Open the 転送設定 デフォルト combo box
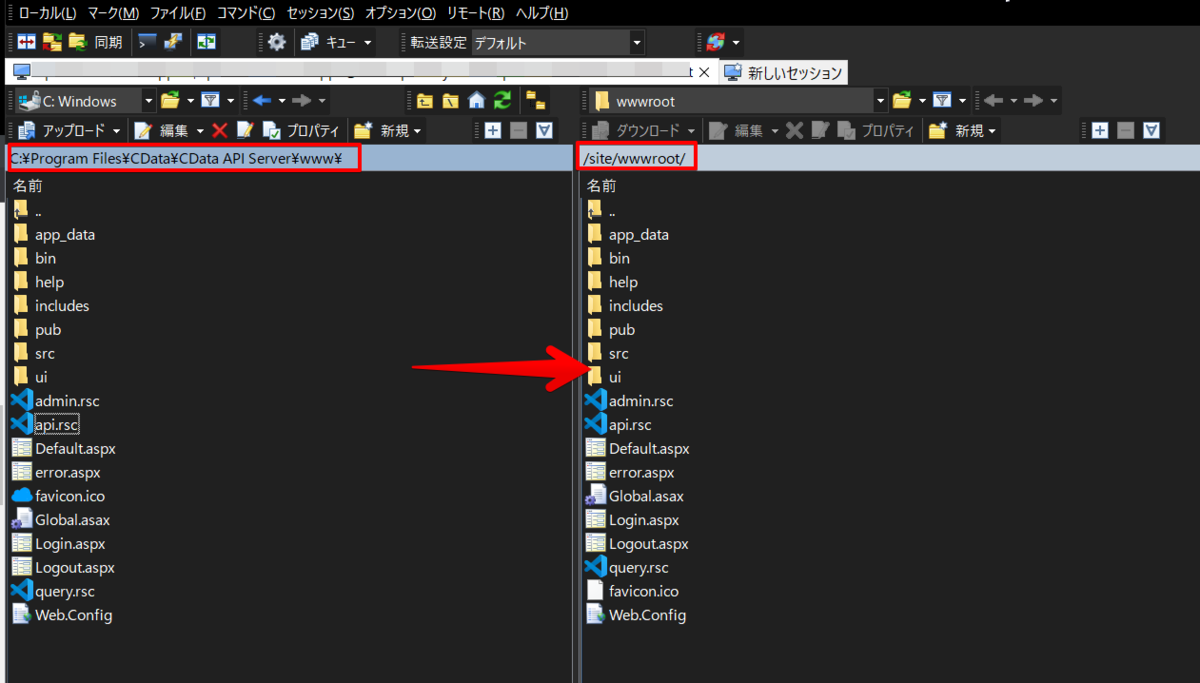This screenshot has height=683, width=1200. point(557,43)
